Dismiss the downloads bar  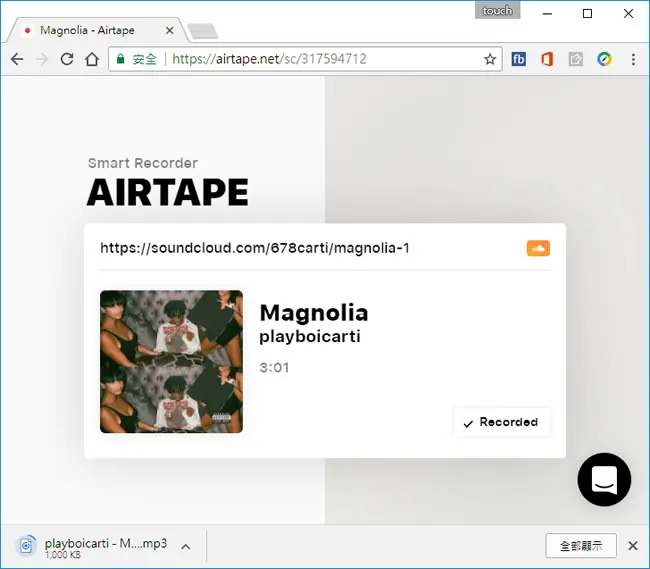pyautogui.click(x=633, y=546)
